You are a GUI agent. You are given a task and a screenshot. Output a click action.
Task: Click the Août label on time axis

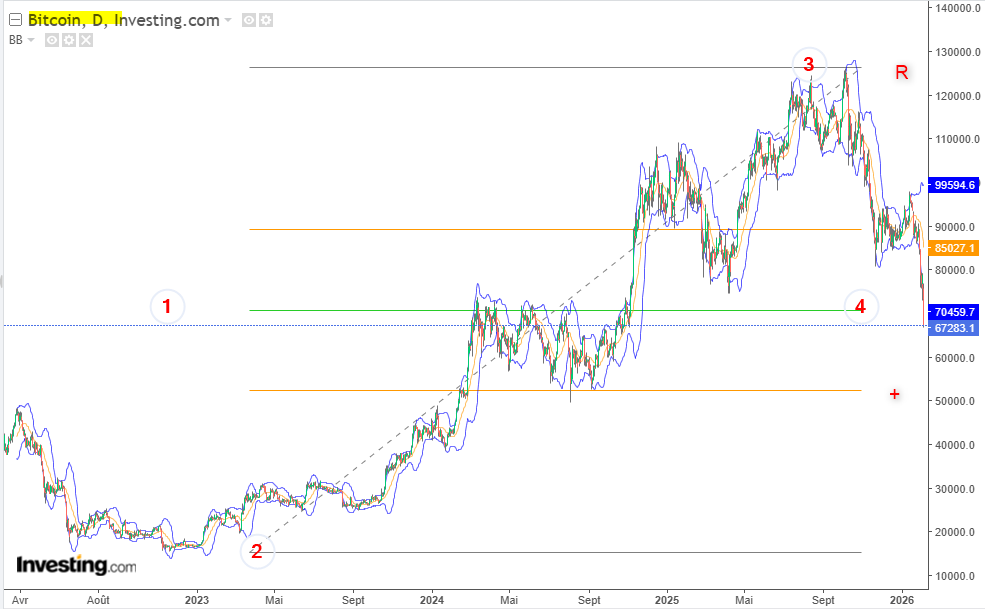(x=98, y=600)
